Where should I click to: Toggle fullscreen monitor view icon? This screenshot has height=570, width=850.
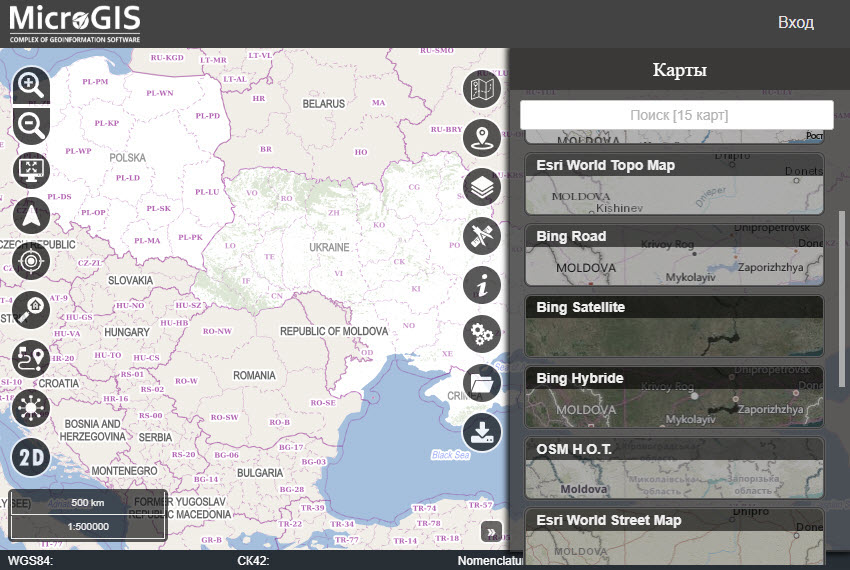pyautogui.click(x=31, y=170)
